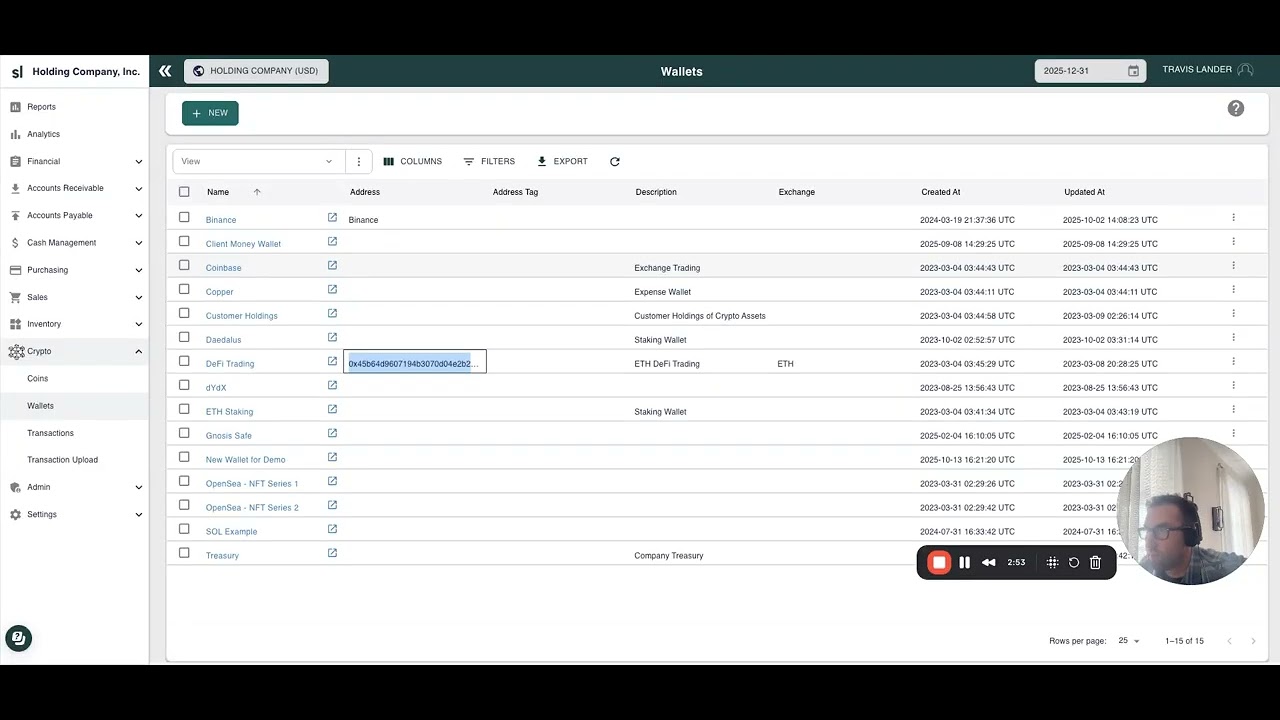Viewport: 1280px width, 720px height.
Task: Check the Client Money Wallet checkbox
Action: coord(184,241)
